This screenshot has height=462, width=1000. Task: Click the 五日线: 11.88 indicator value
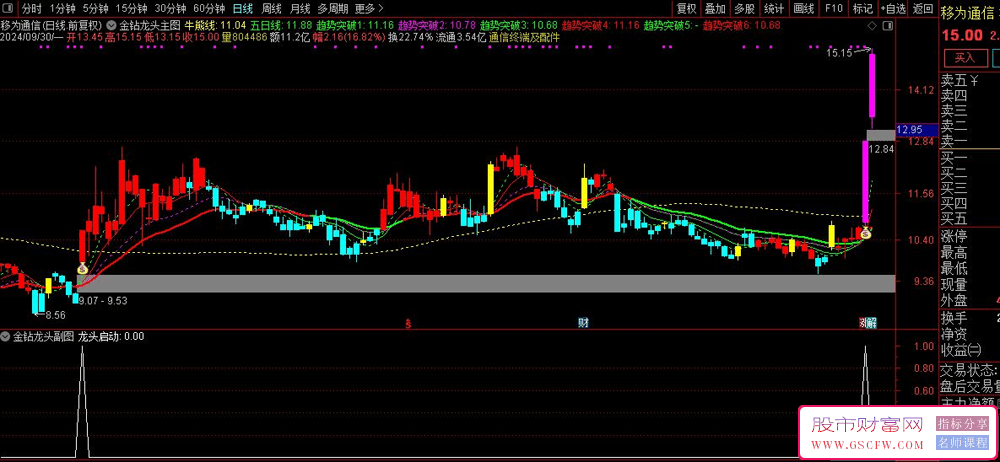281,26
